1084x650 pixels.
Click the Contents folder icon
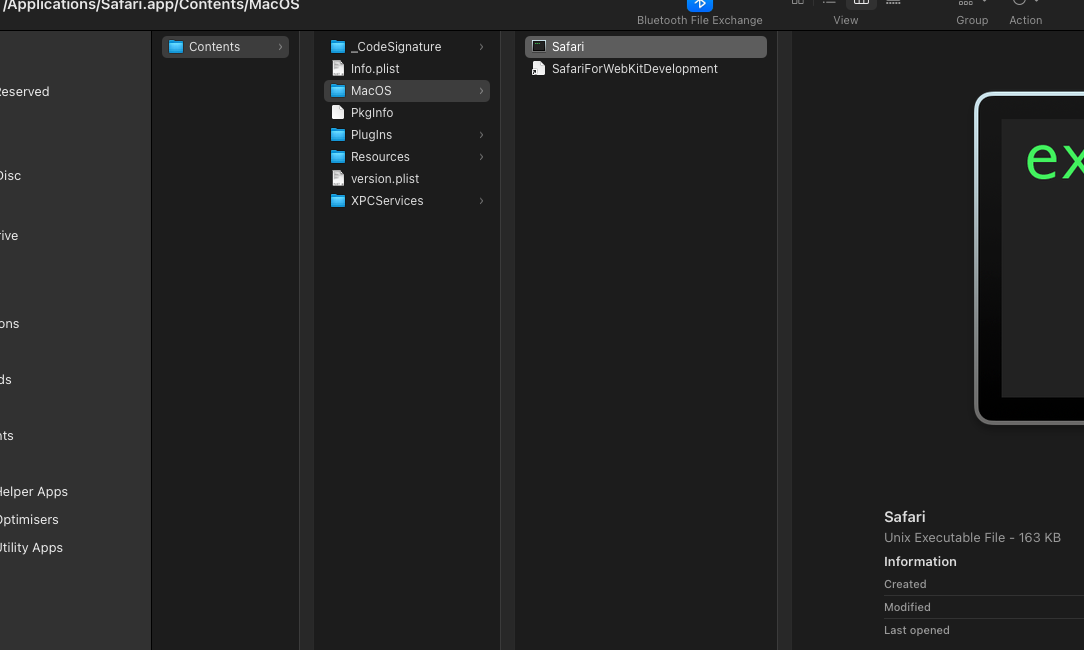pos(176,46)
